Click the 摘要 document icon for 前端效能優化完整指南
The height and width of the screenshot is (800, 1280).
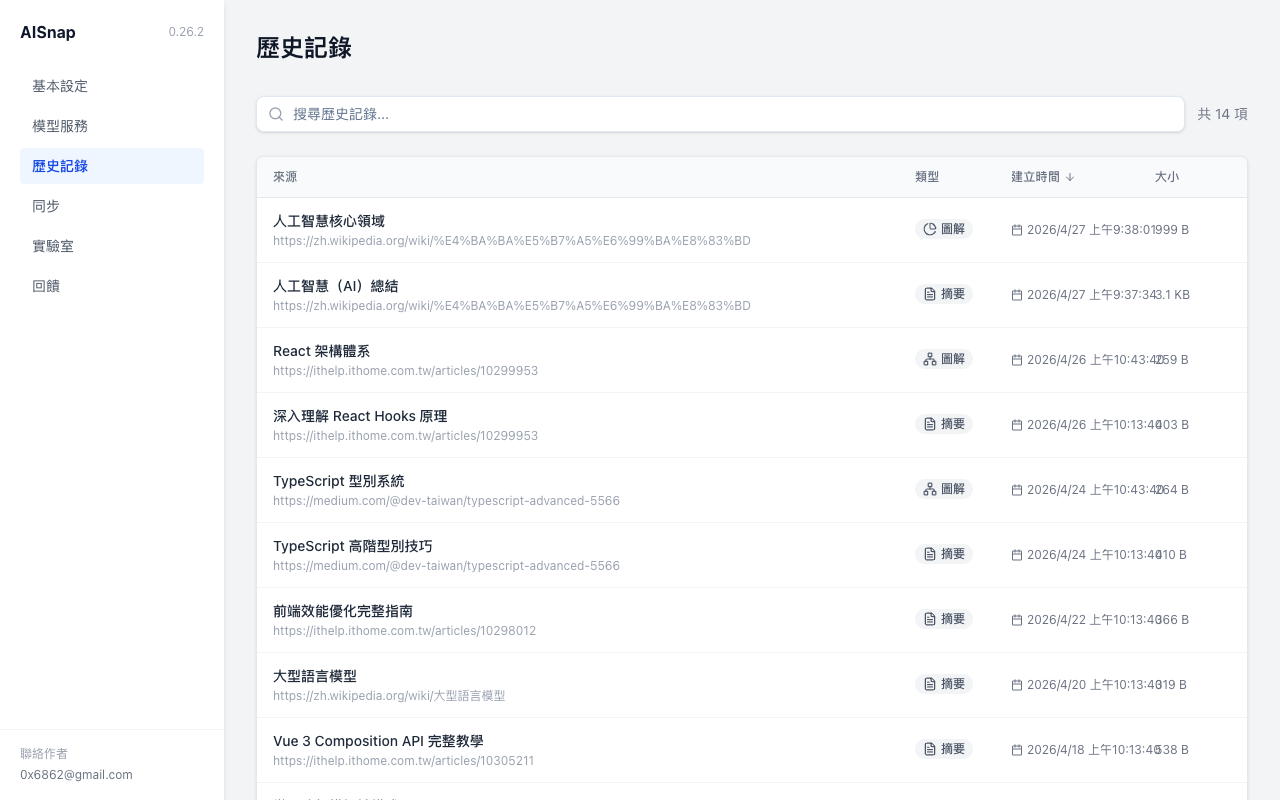tap(929, 619)
